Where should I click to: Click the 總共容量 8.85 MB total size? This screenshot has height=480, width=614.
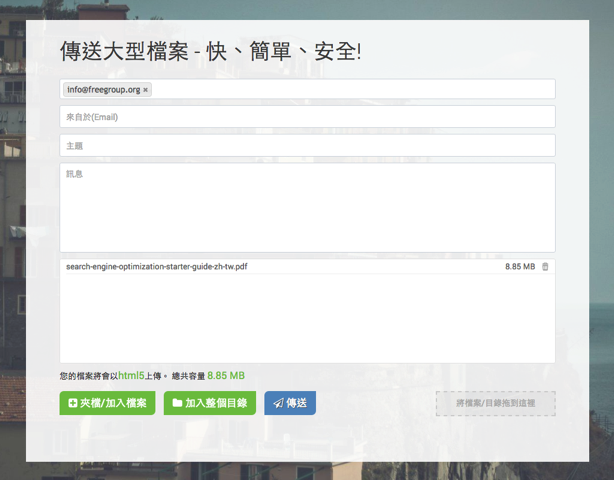point(208,376)
